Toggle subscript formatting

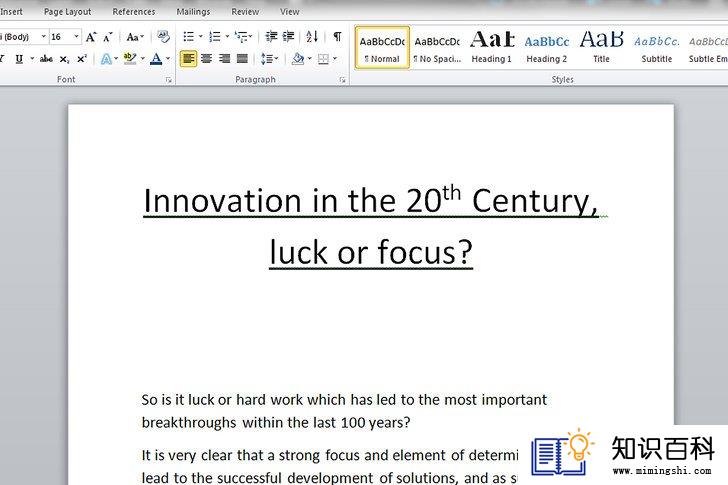click(x=64, y=59)
